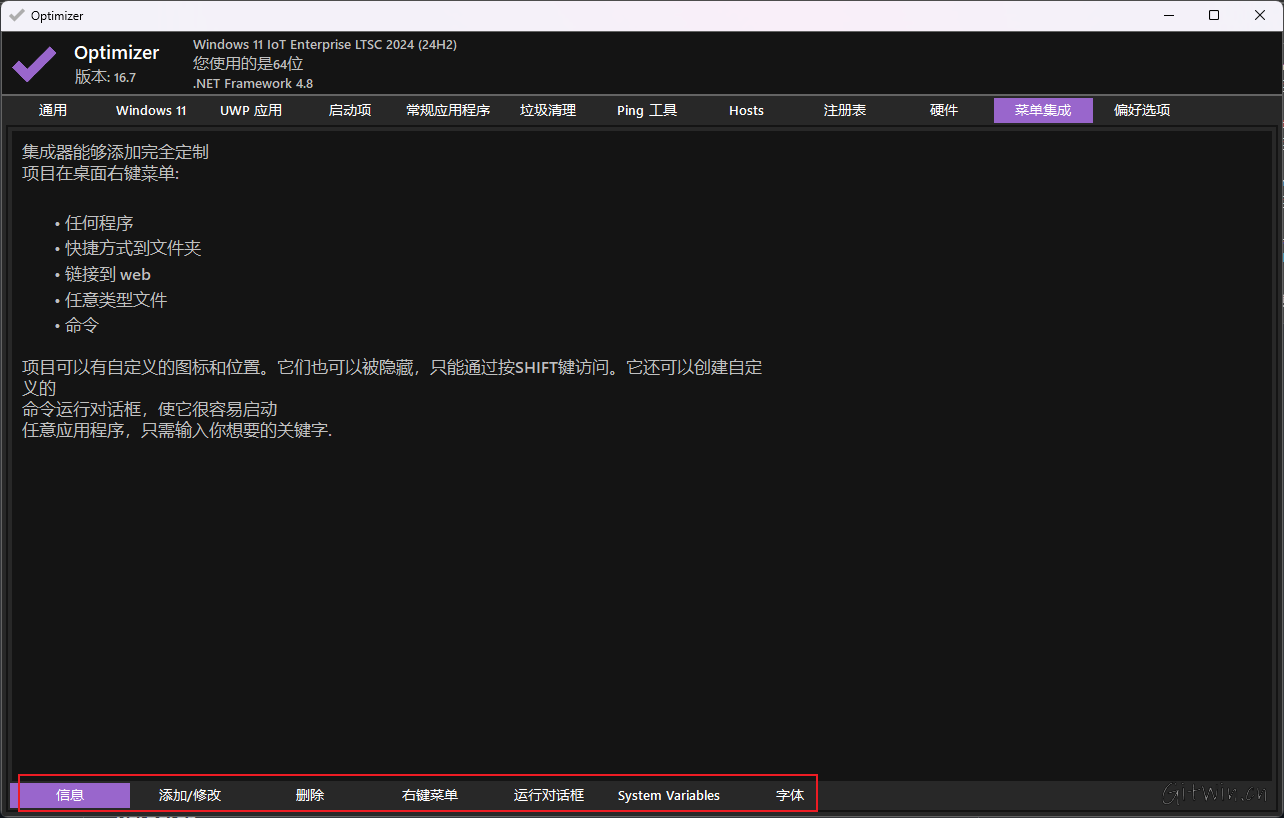
Task: Open the 启动项 manager tab
Action: (x=349, y=110)
